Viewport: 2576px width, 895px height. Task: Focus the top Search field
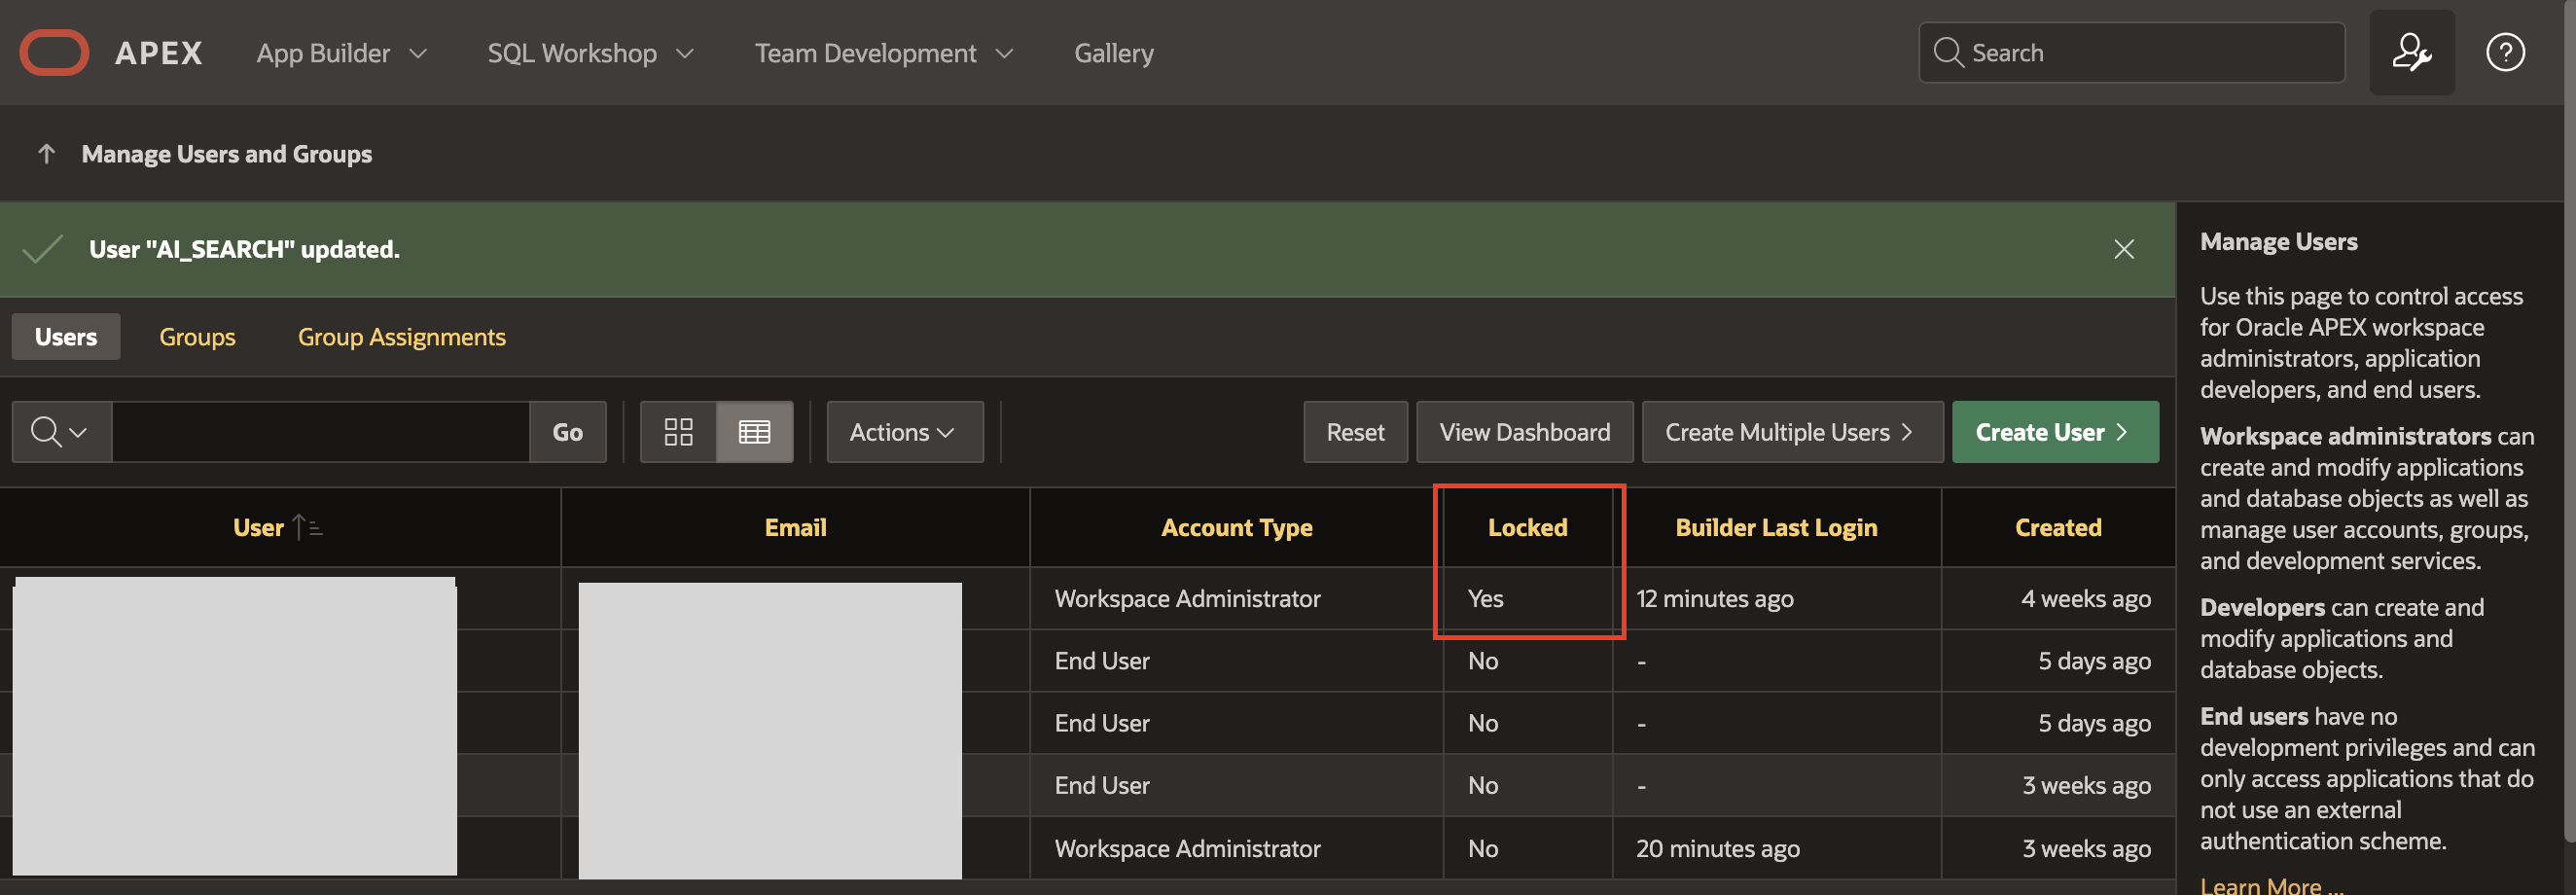tap(2131, 53)
